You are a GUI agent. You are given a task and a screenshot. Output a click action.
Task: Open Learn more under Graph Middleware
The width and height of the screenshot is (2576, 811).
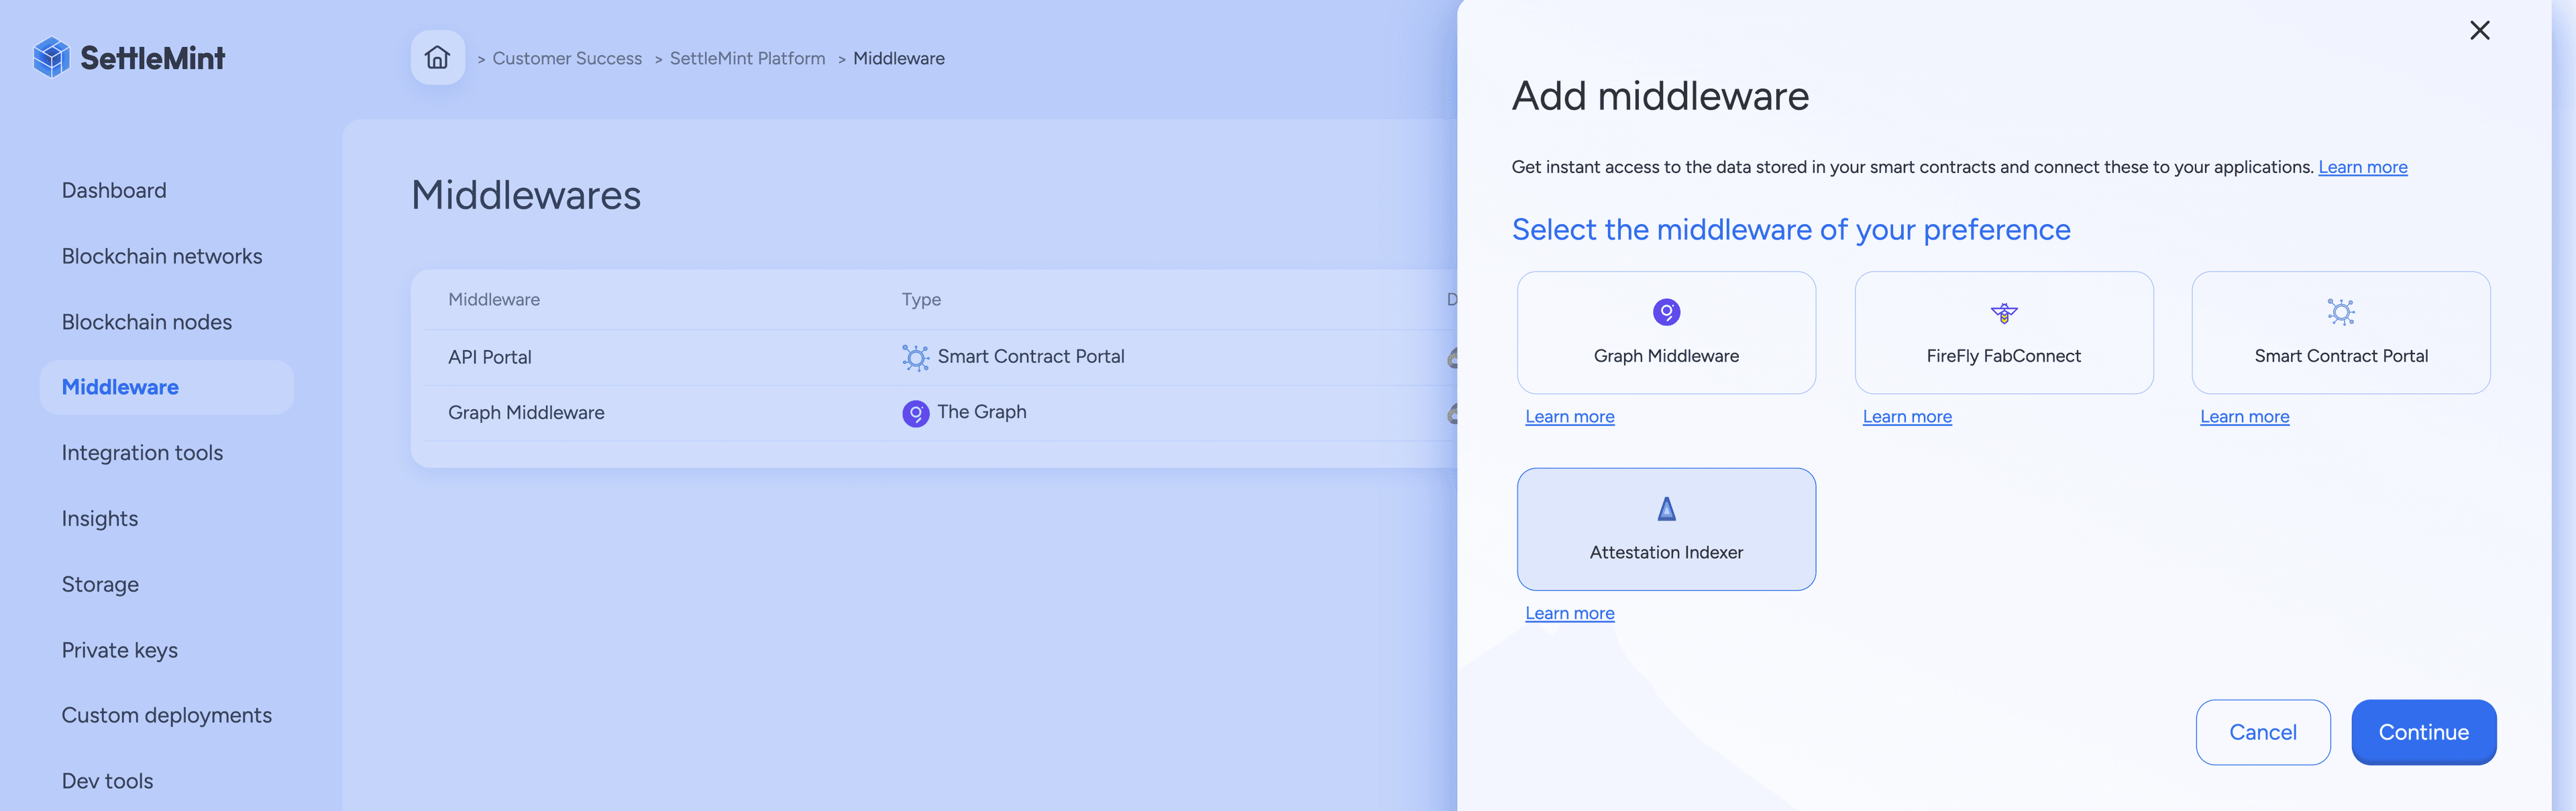[1569, 416]
